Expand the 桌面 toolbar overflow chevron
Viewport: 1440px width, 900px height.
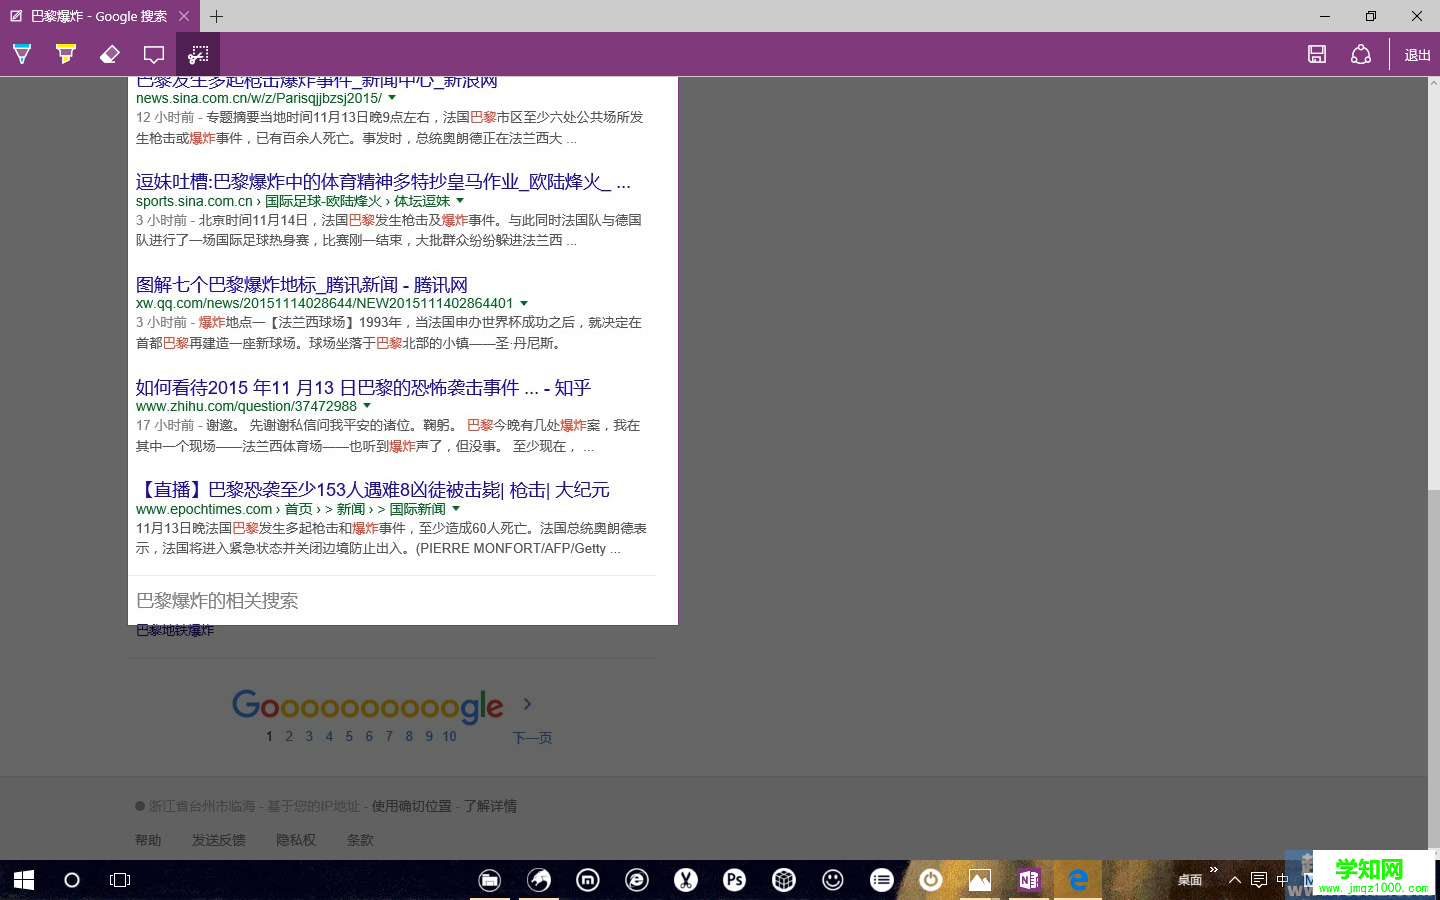click(1214, 870)
